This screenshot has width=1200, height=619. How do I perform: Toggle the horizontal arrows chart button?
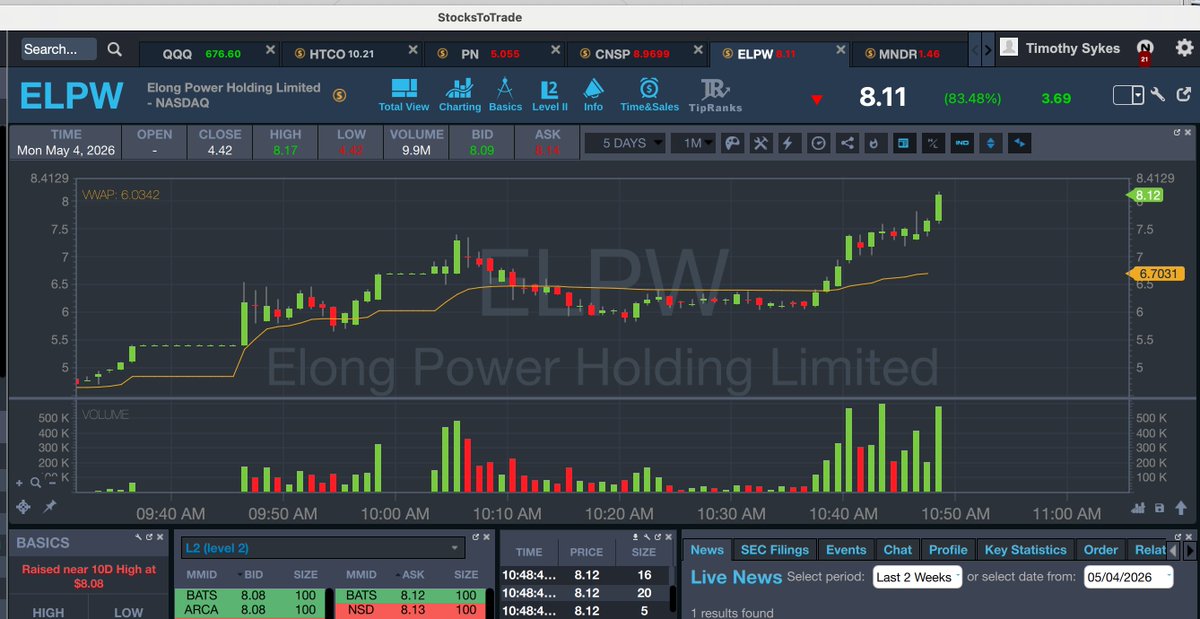tap(1020, 143)
